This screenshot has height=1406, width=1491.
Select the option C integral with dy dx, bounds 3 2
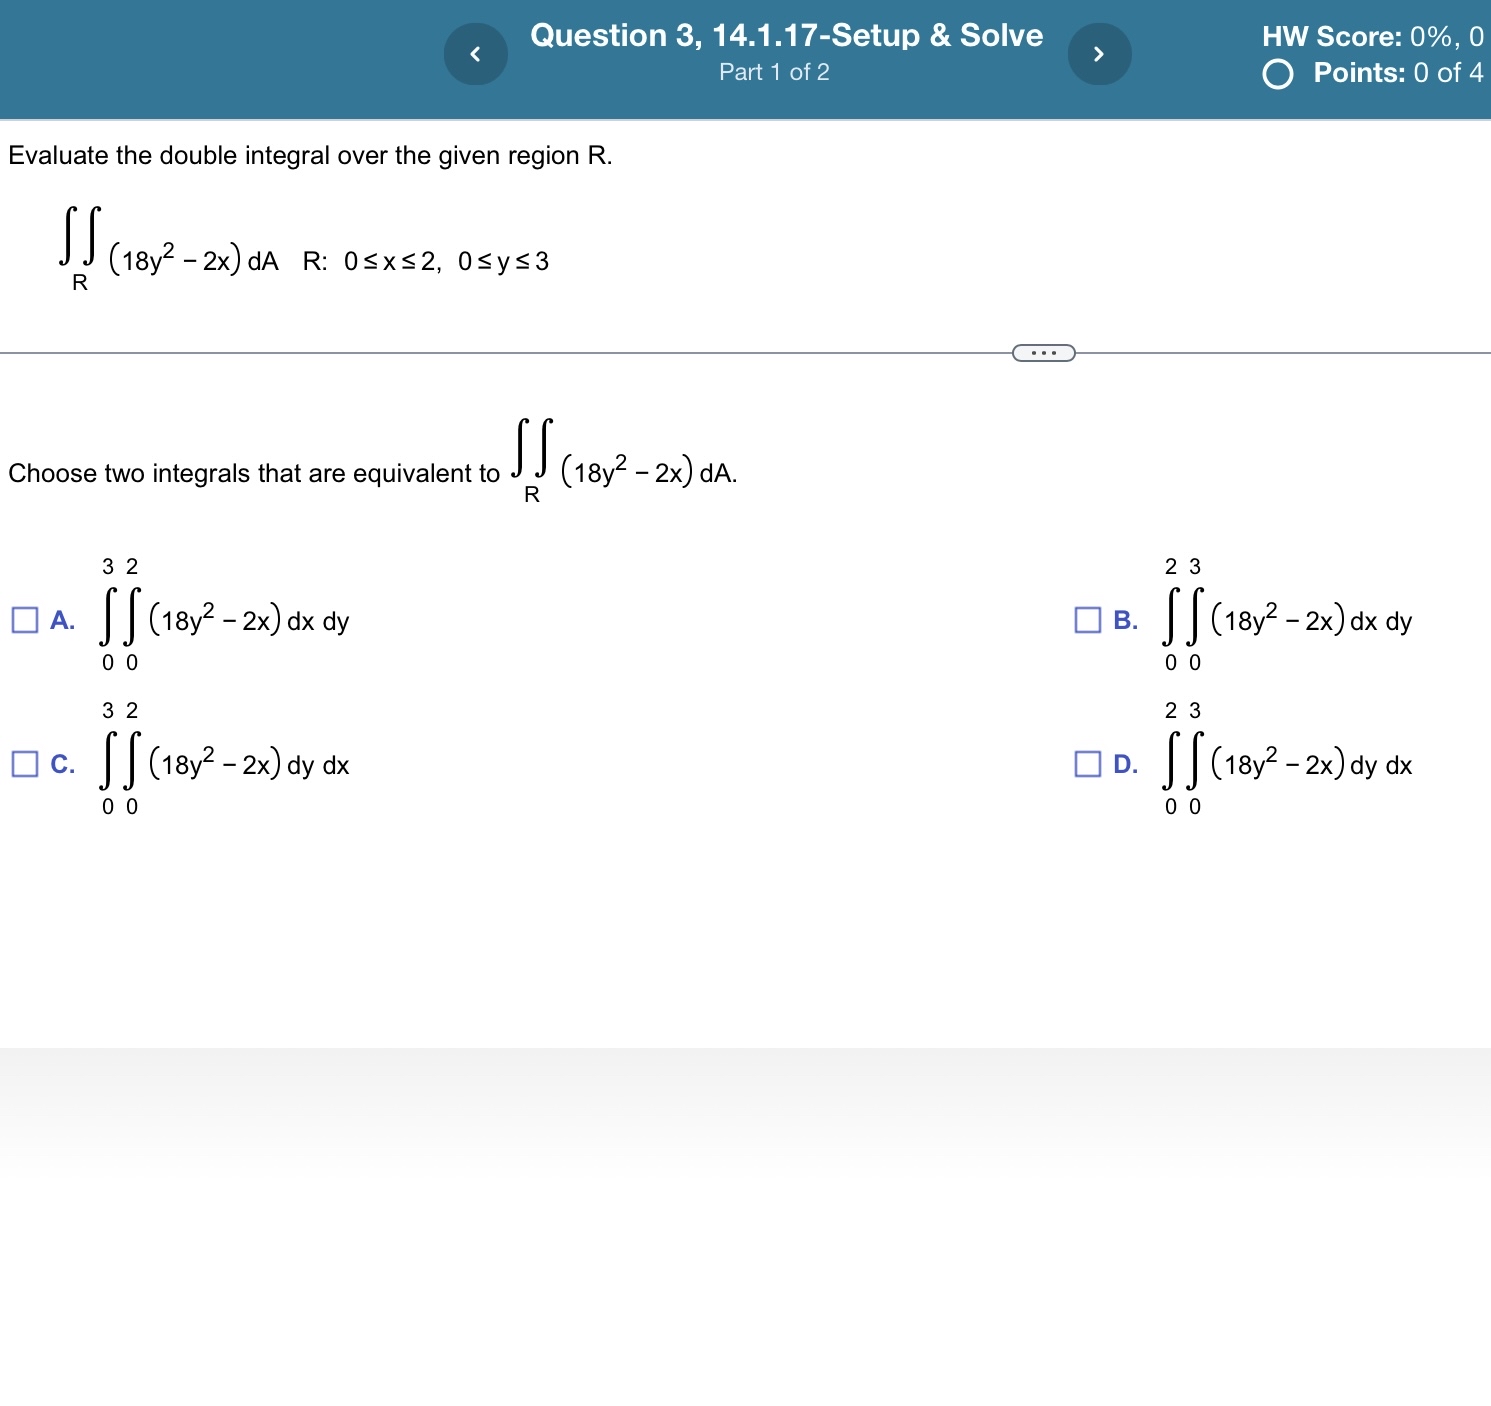[225, 759]
